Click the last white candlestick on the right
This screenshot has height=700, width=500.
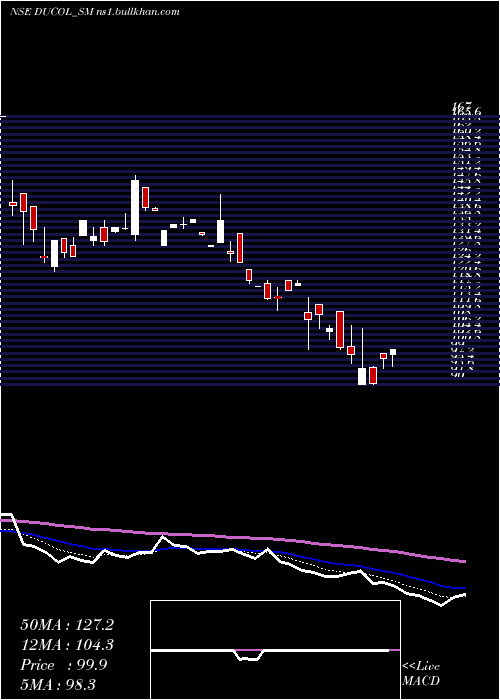(393, 352)
